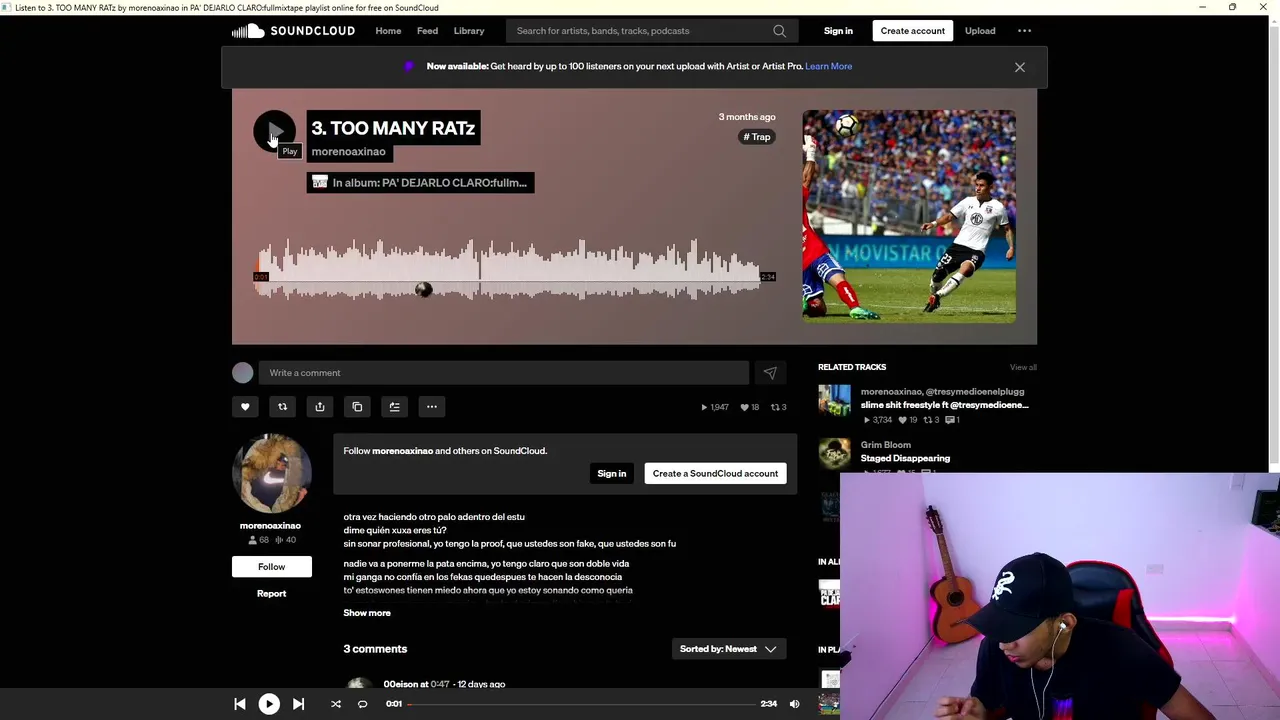The image size is (1280, 720).
Task: Open slime shit freestyle related track
Action: click(944, 405)
